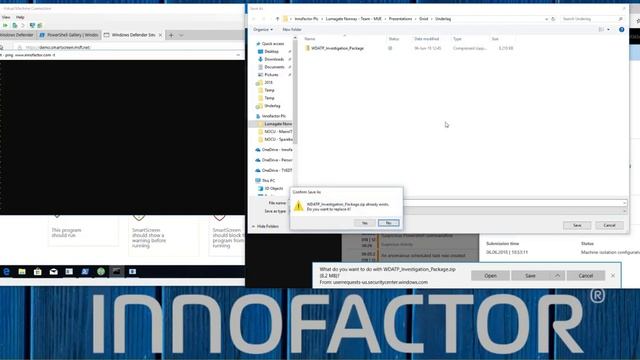Screen dimensions: 640x360
Task: Click the blue Help icon in Save As
Action: click(x=621, y=29)
